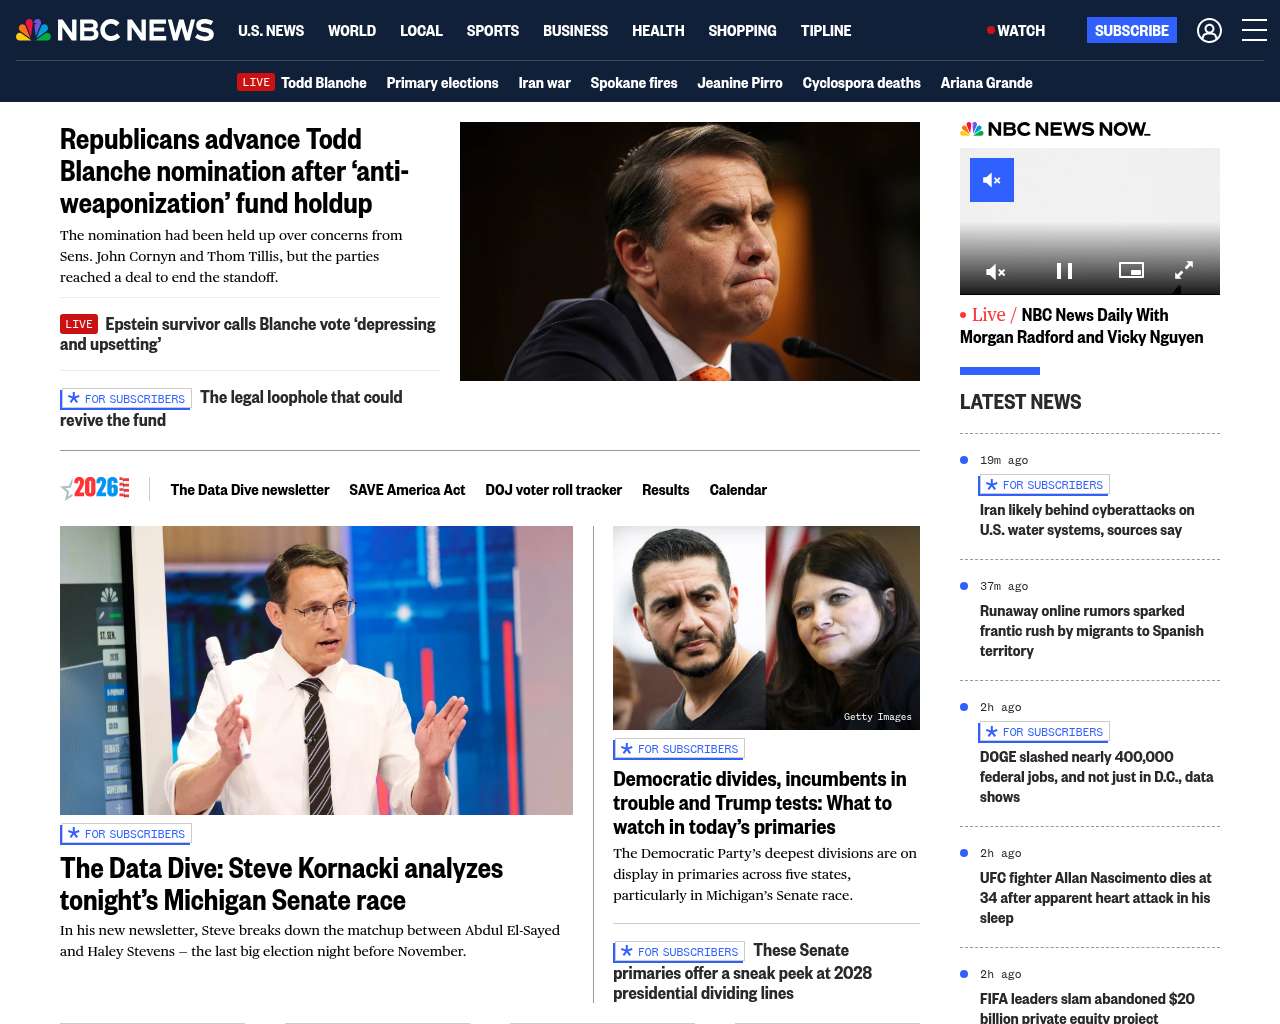
Task: Expand live video to fullscreen
Action: click(1184, 271)
